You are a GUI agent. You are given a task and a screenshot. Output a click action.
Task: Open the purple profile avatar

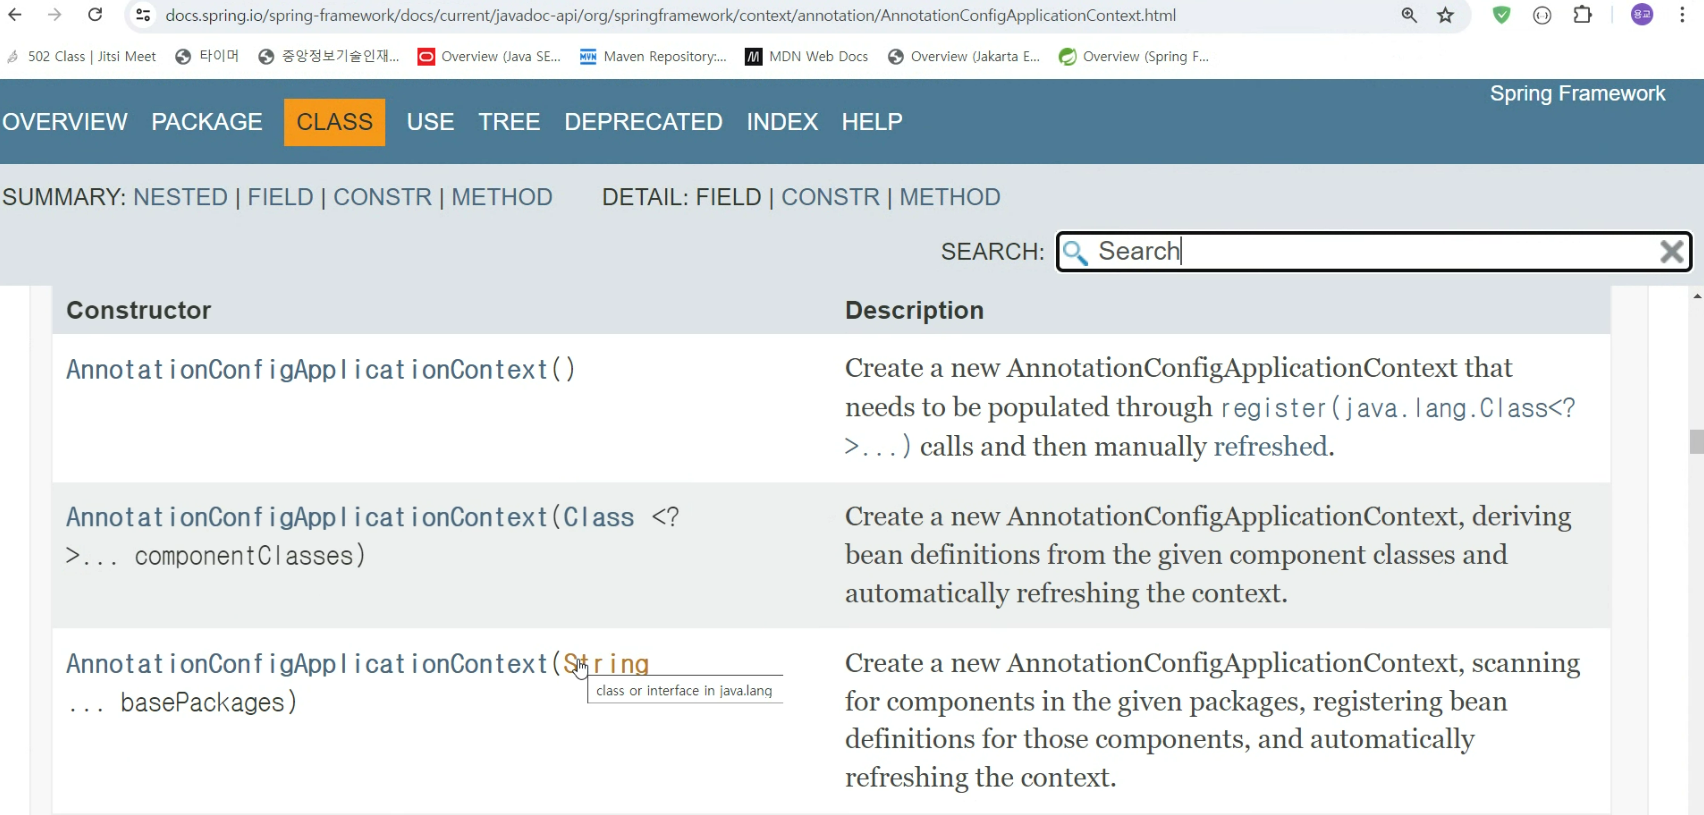click(x=1641, y=15)
